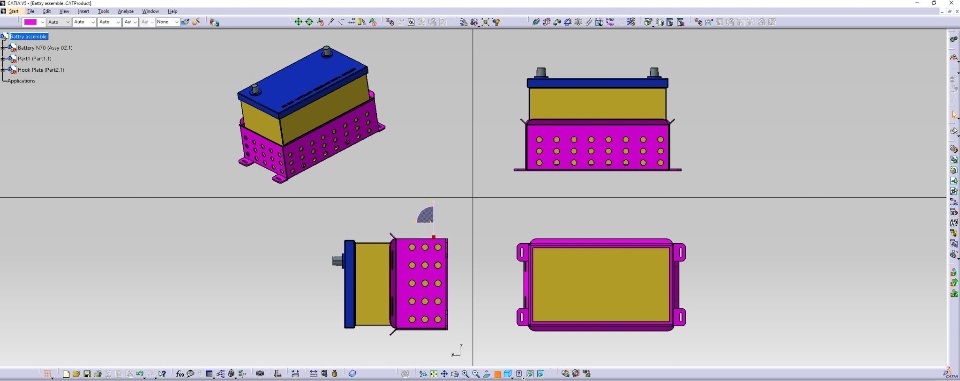Click the Zoom Out magnifier icon

coord(476,374)
